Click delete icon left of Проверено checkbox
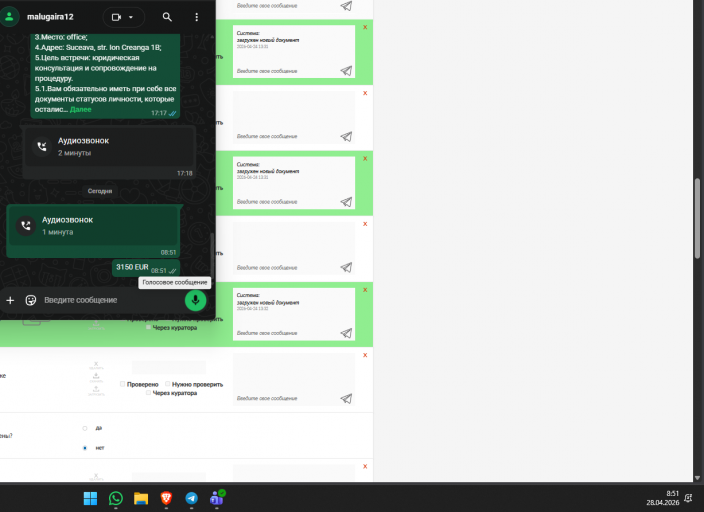704x512 pixels. point(96,365)
